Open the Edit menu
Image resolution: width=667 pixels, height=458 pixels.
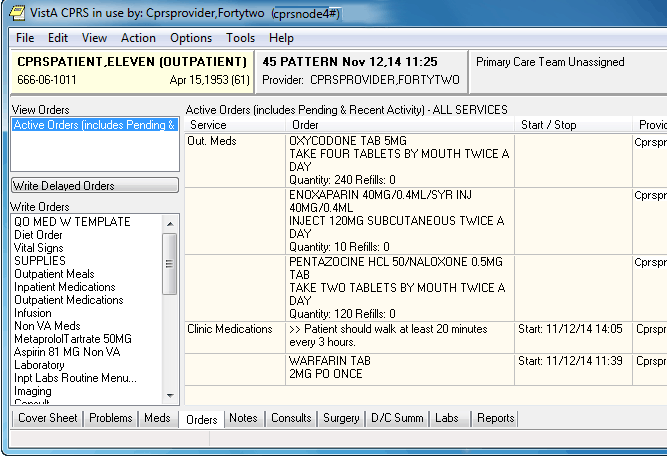(x=58, y=38)
